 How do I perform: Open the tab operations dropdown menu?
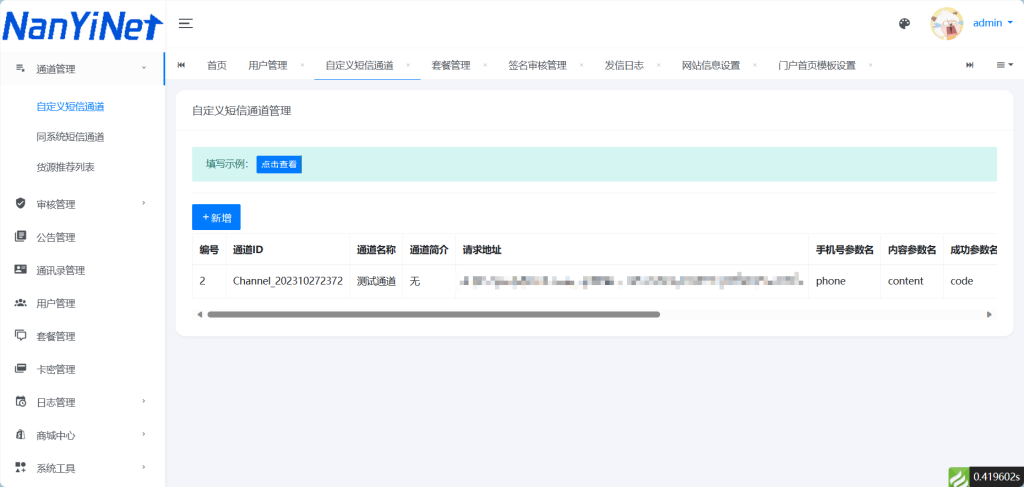(x=1004, y=65)
